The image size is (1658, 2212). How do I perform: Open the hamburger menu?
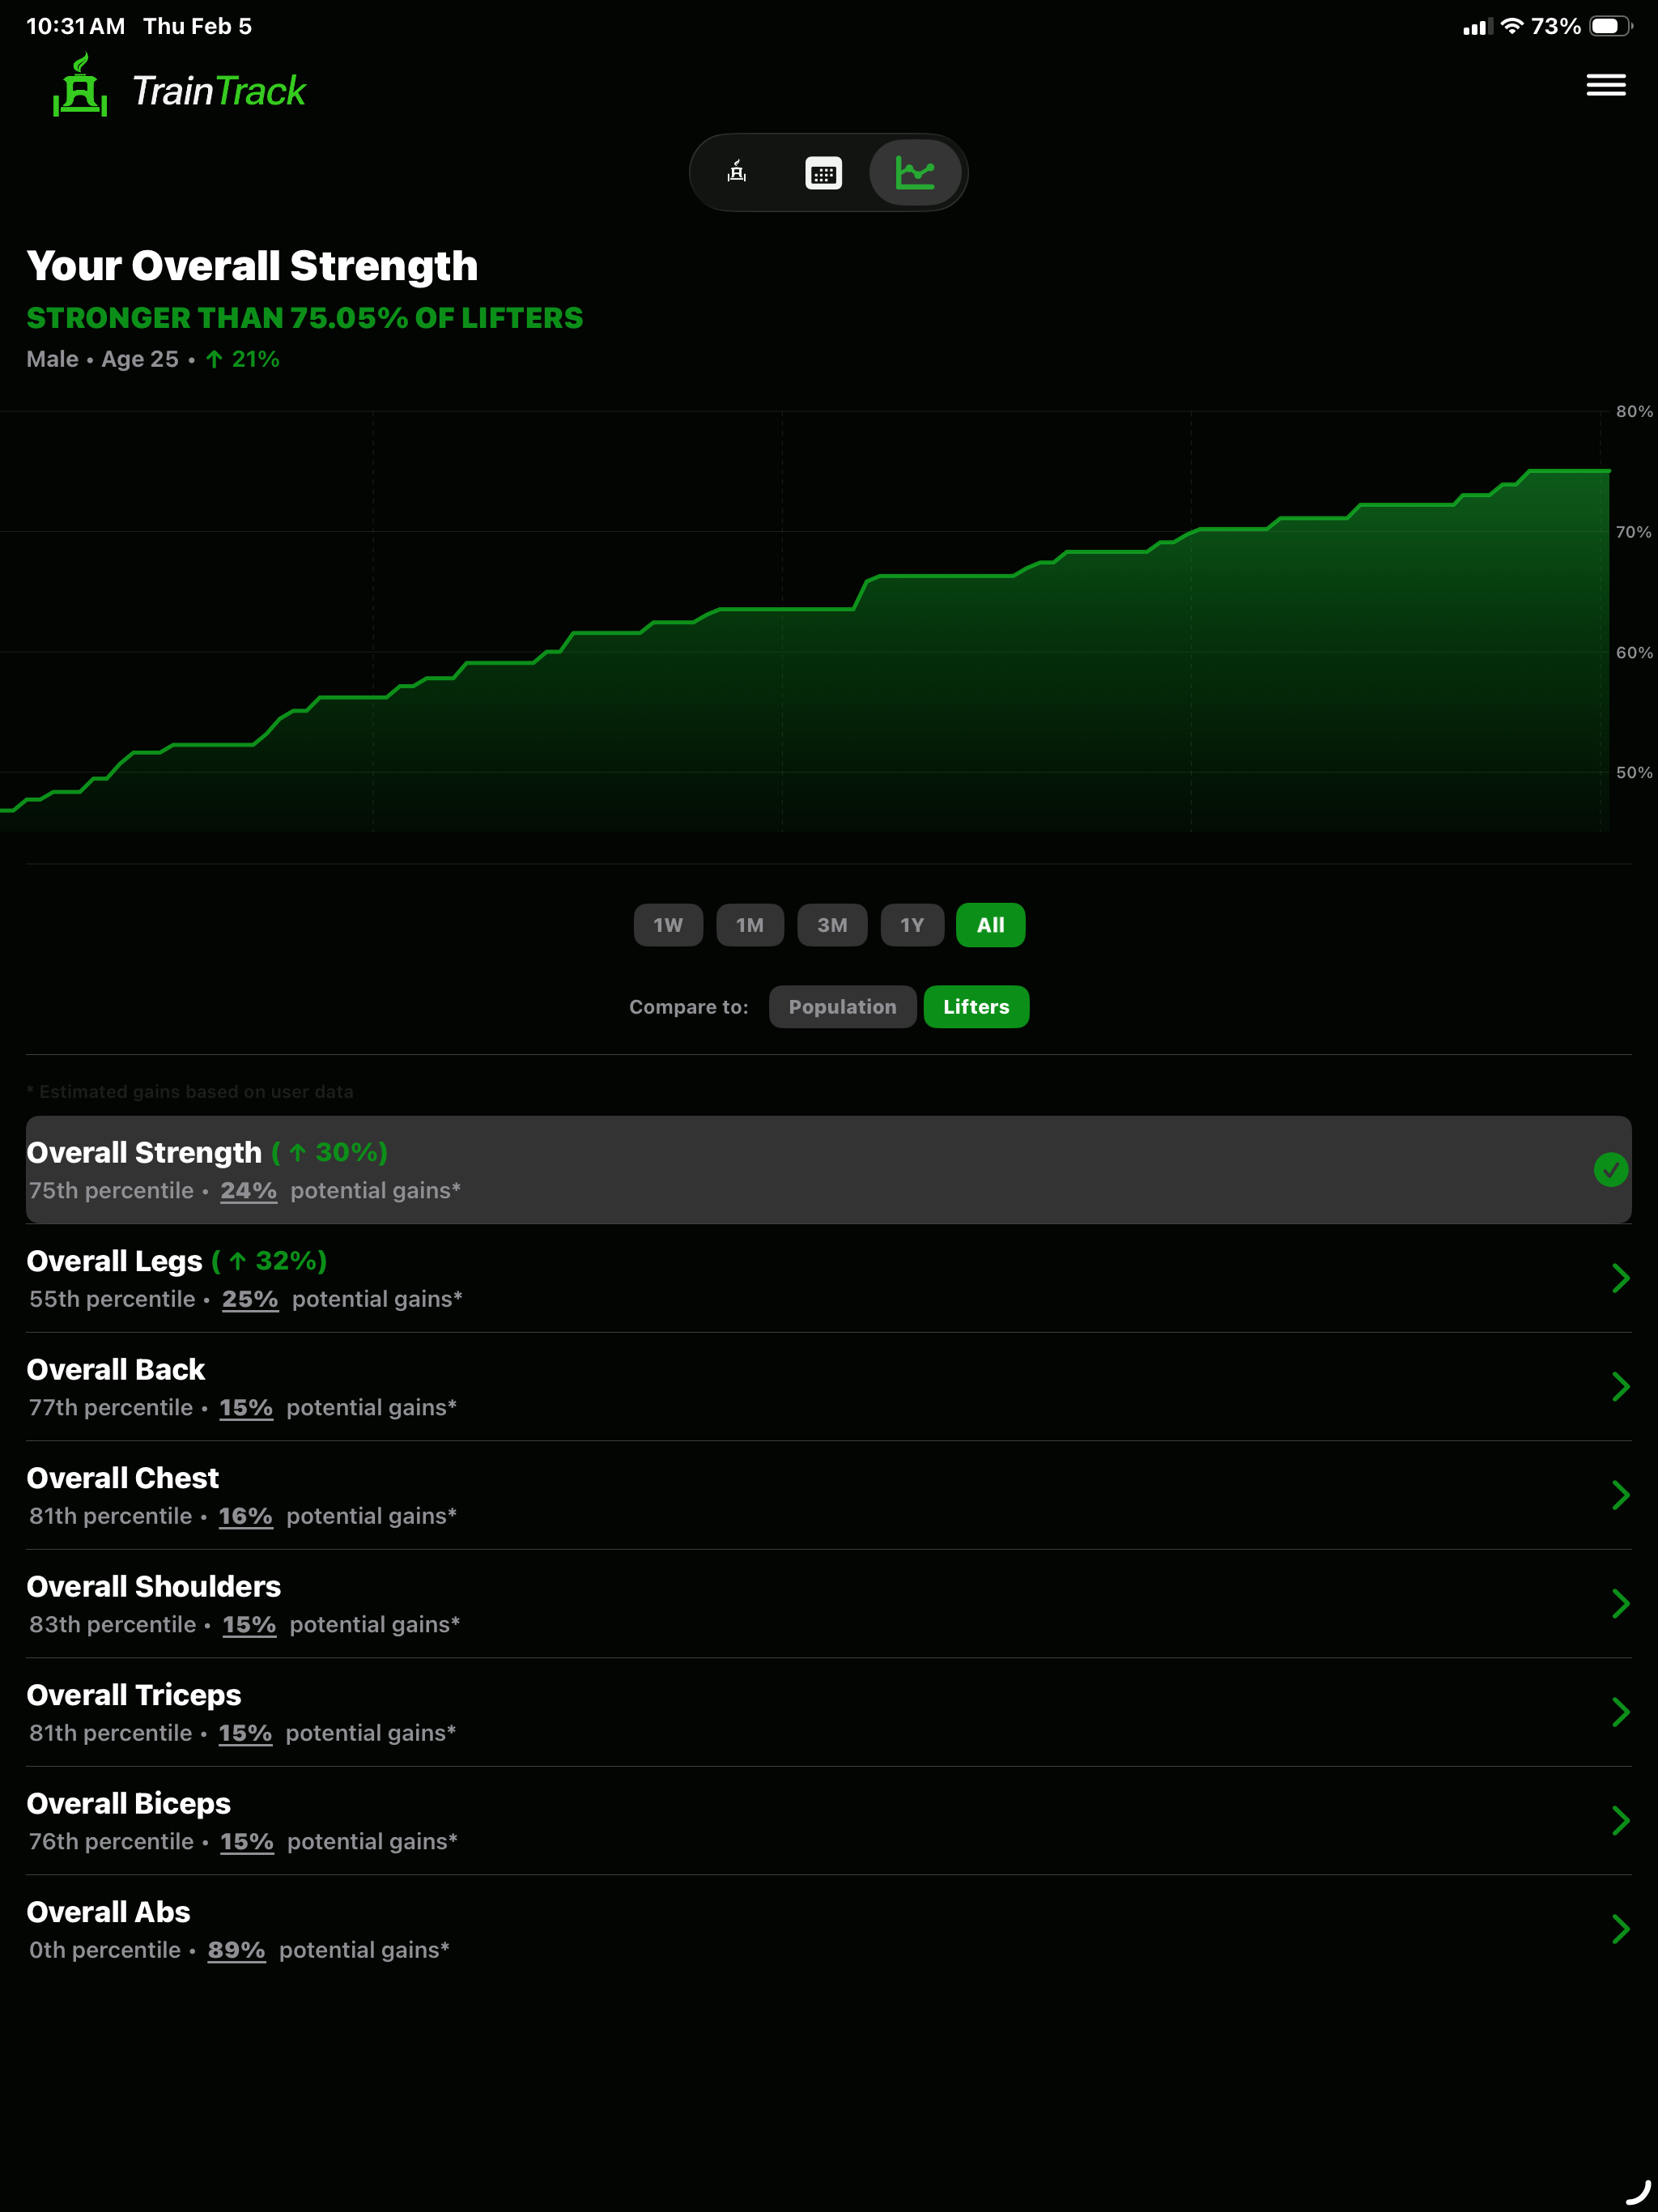pos(1605,85)
